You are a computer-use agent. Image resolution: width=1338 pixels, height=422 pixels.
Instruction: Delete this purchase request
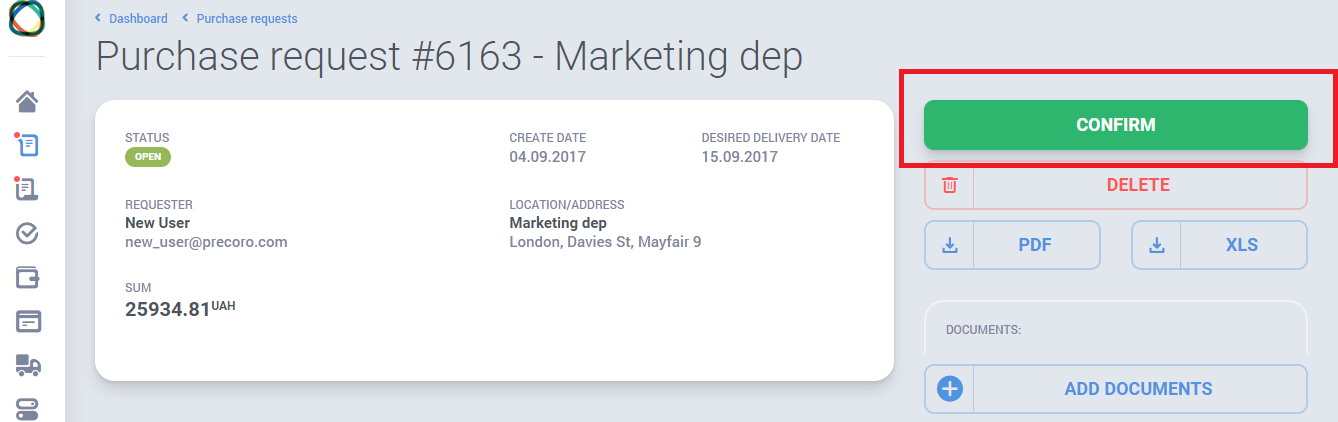point(1116,185)
